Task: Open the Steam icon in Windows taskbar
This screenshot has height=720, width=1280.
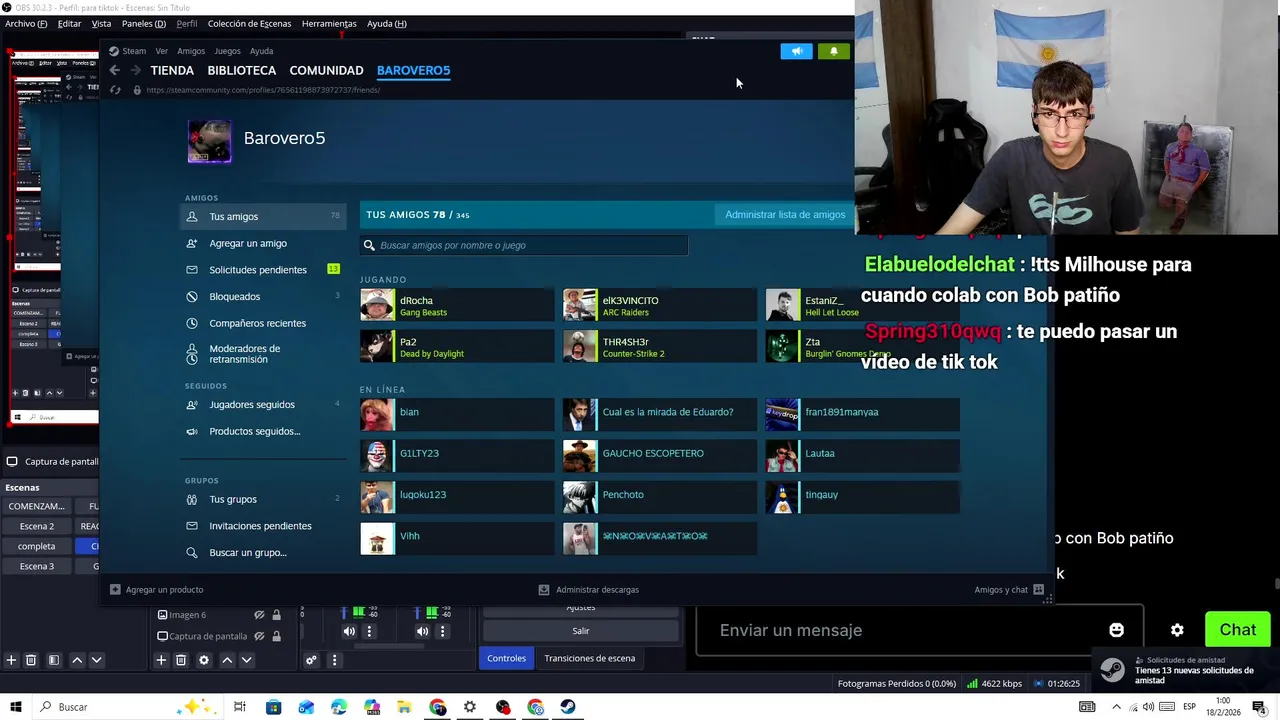Action: click(x=568, y=707)
